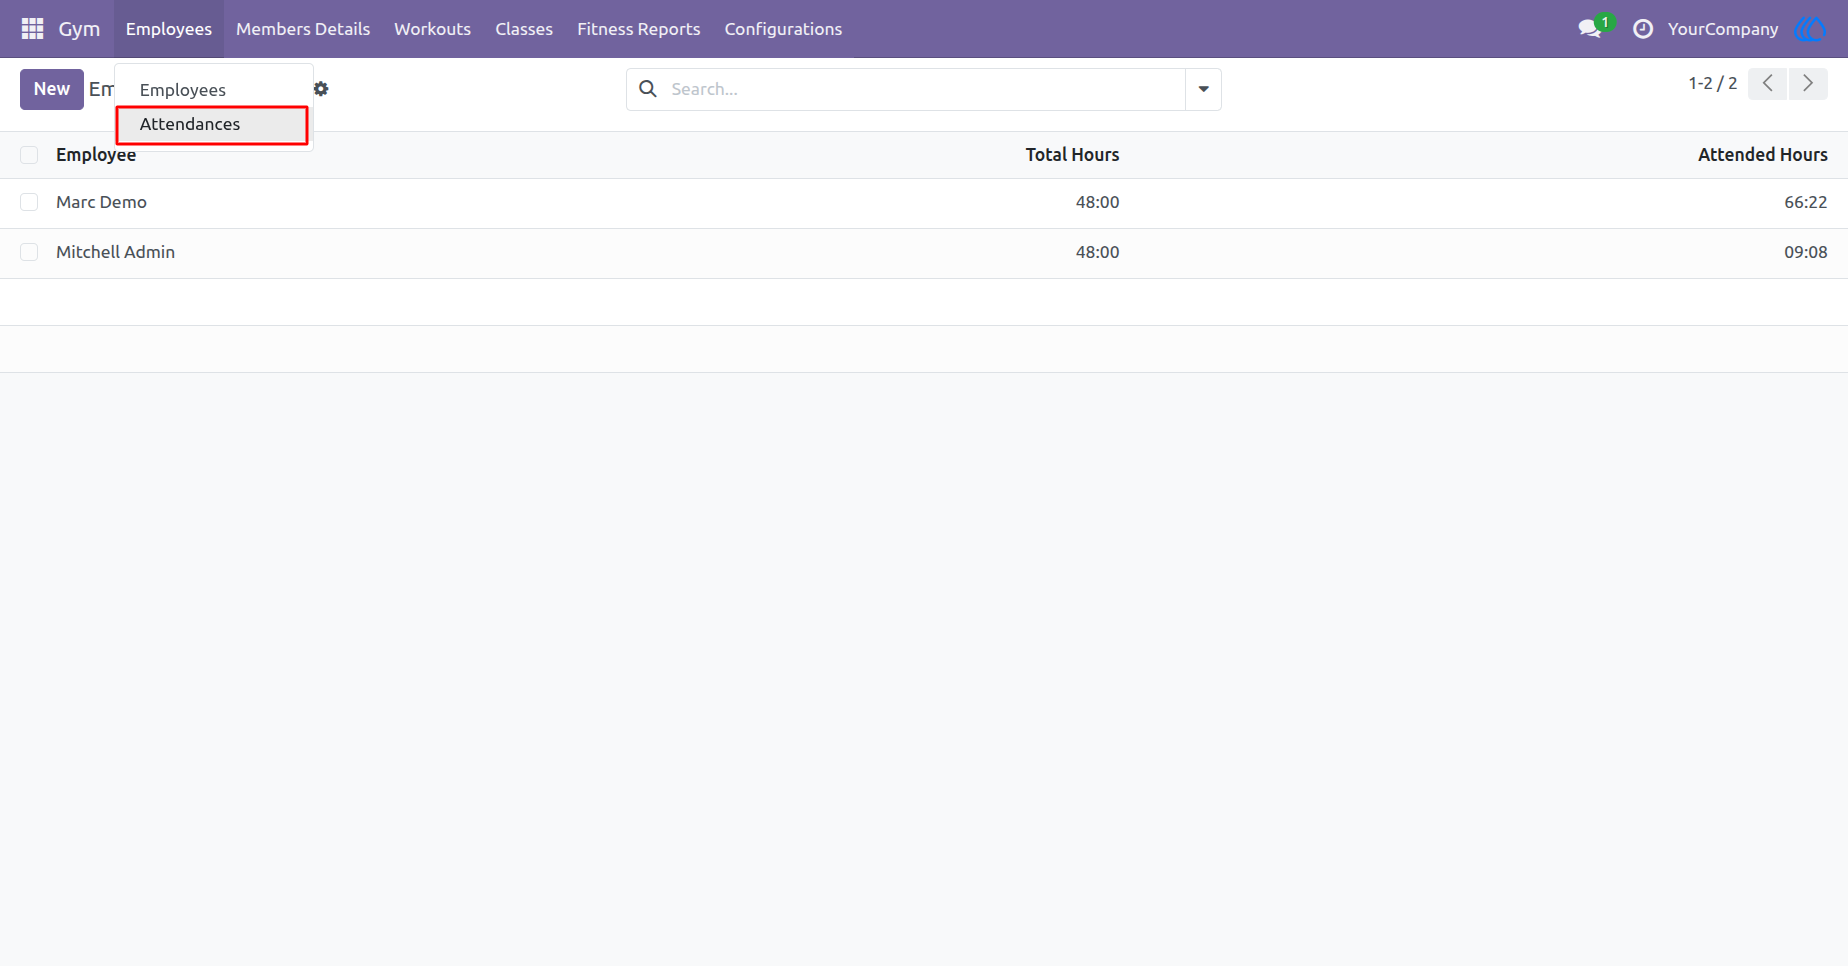Click the 1-2 / 2 pager counter

tap(1713, 84)
